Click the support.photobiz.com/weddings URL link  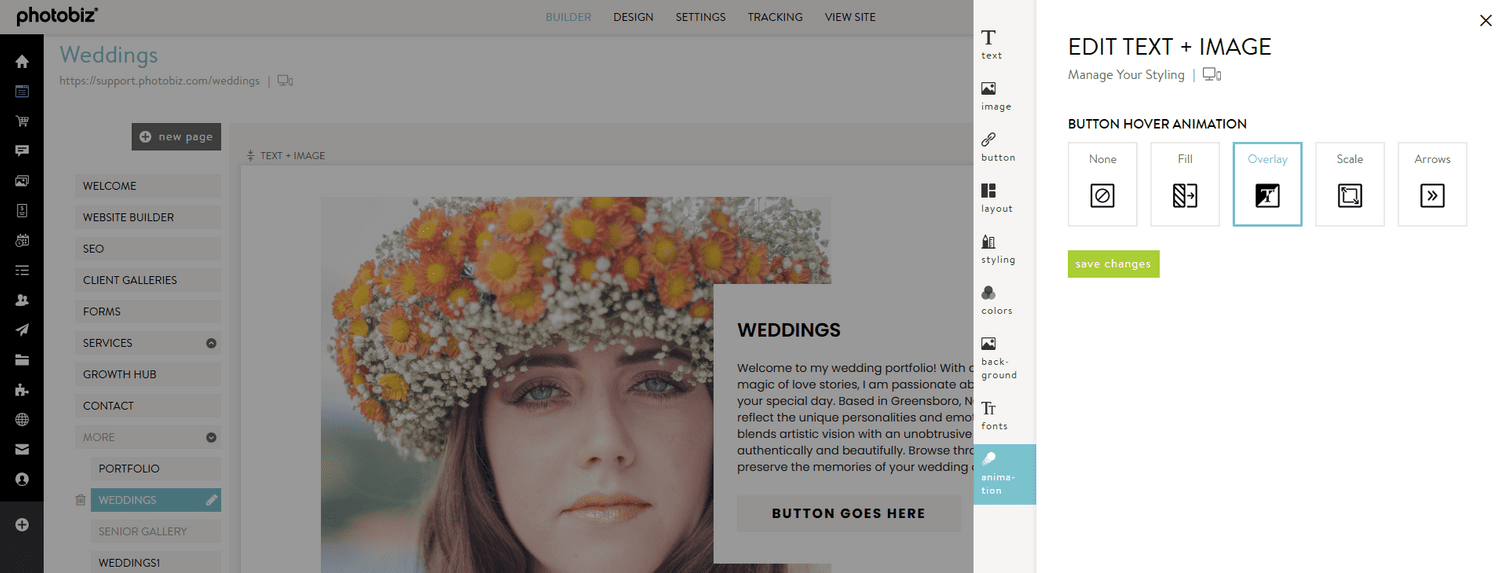click(x=159, y=81)
